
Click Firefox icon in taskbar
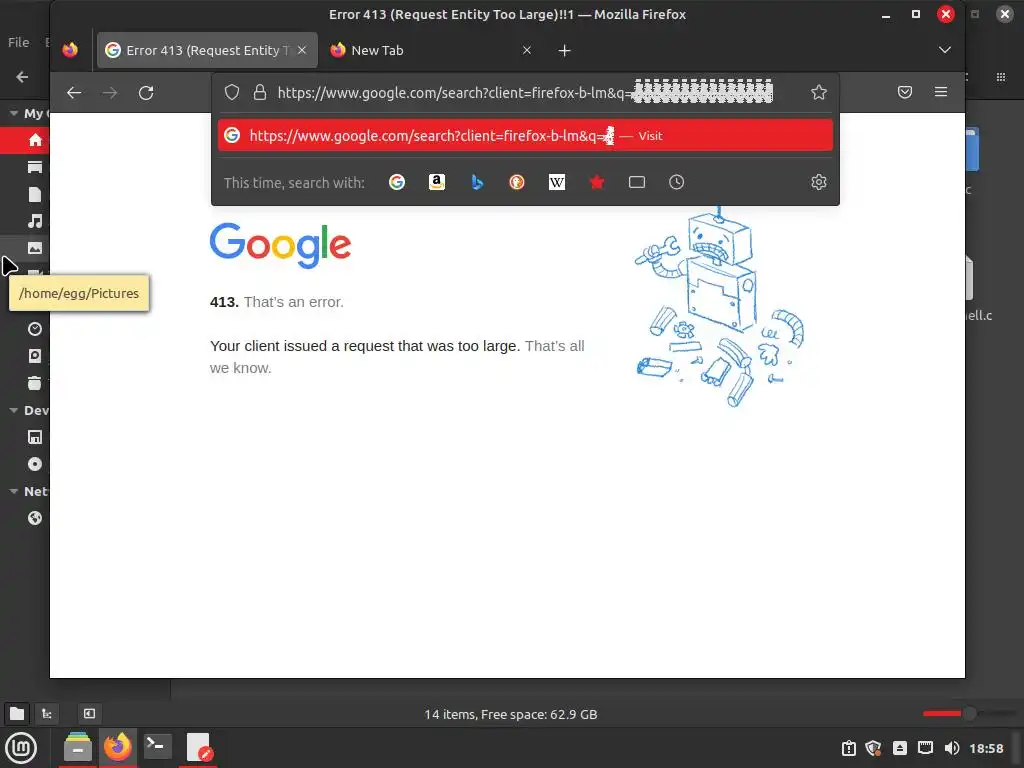pyautogui.click(x=118, y=748)
